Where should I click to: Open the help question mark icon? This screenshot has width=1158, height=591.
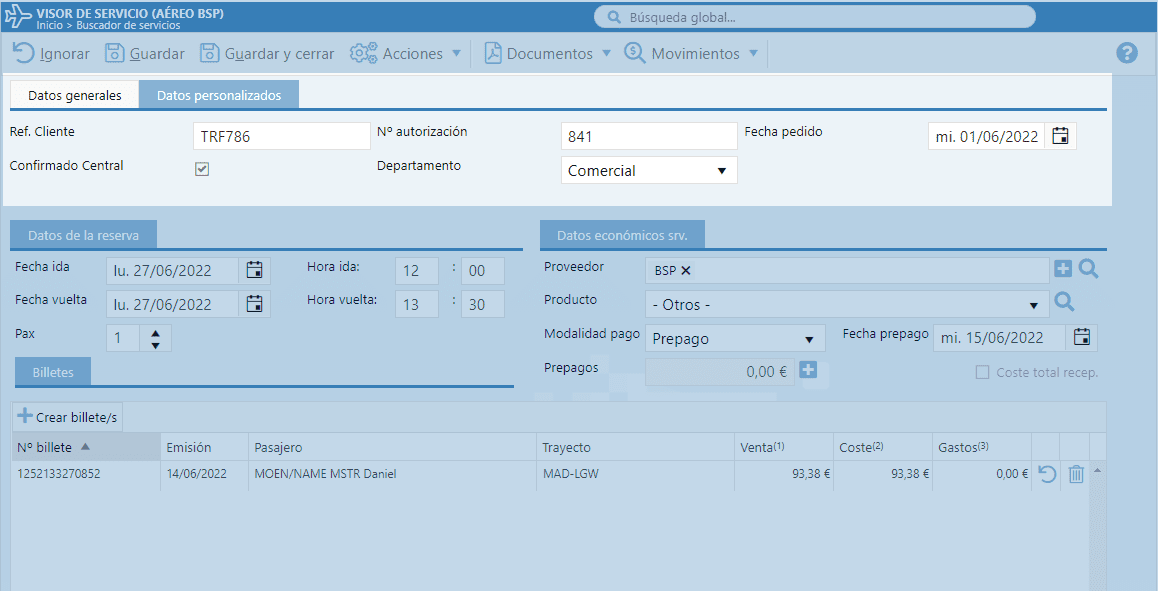pos(1126,52)
